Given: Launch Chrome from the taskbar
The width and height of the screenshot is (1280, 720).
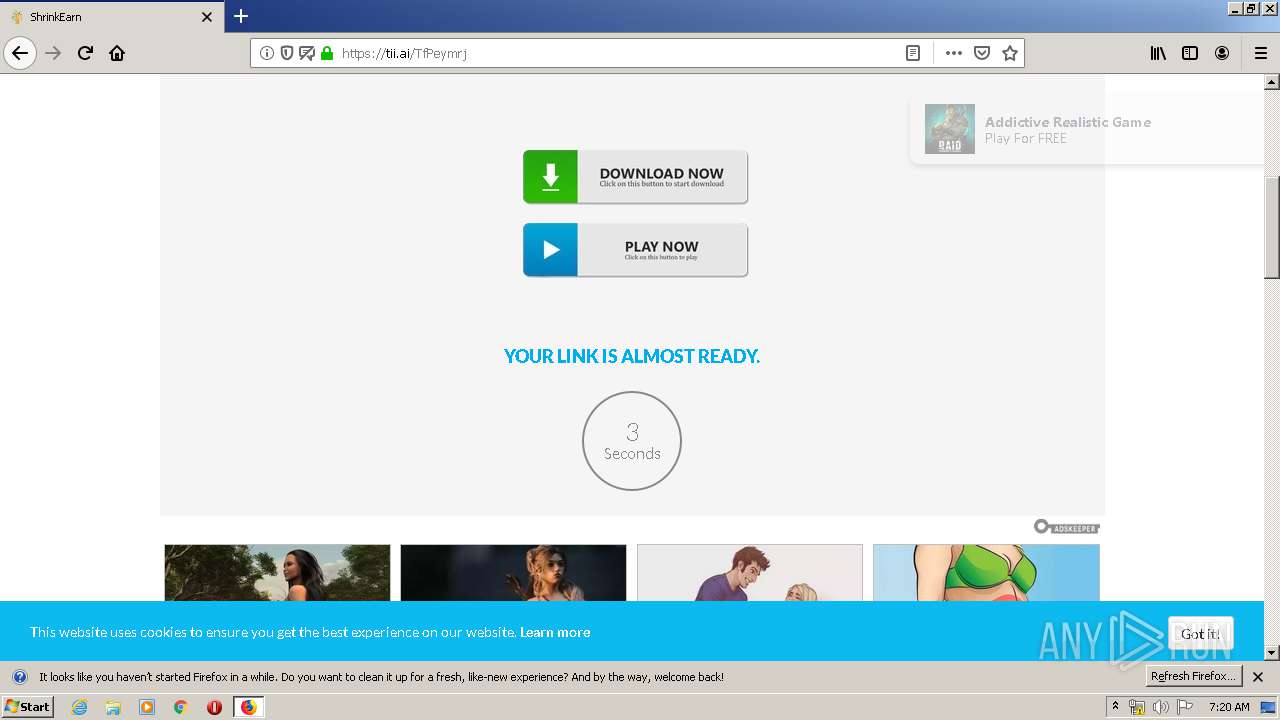Looking at the screenshot, I should point(181,707).
